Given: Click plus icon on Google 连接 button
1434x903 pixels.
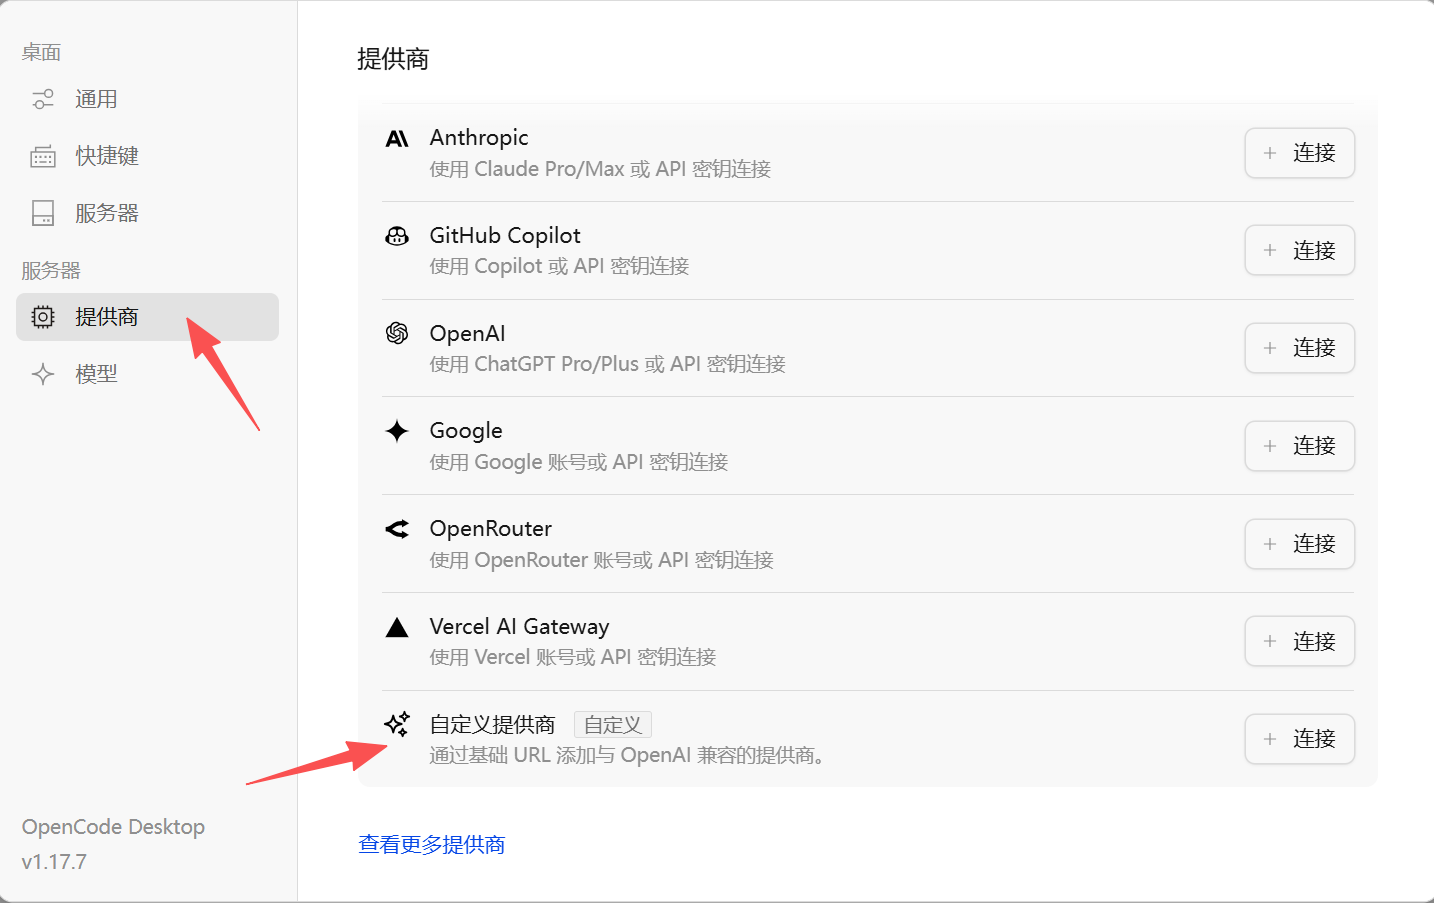Looking at the screenshot, I should [1270, 446].
